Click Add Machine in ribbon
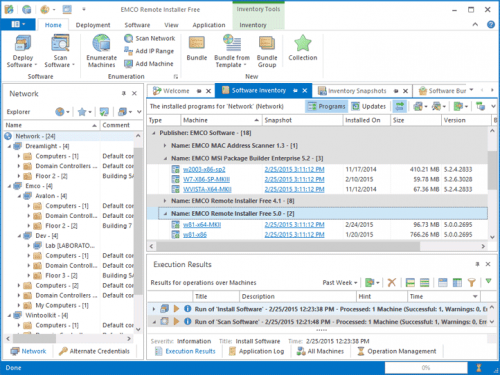This screenshot has height=375, width=500. (x=149, y=64)
